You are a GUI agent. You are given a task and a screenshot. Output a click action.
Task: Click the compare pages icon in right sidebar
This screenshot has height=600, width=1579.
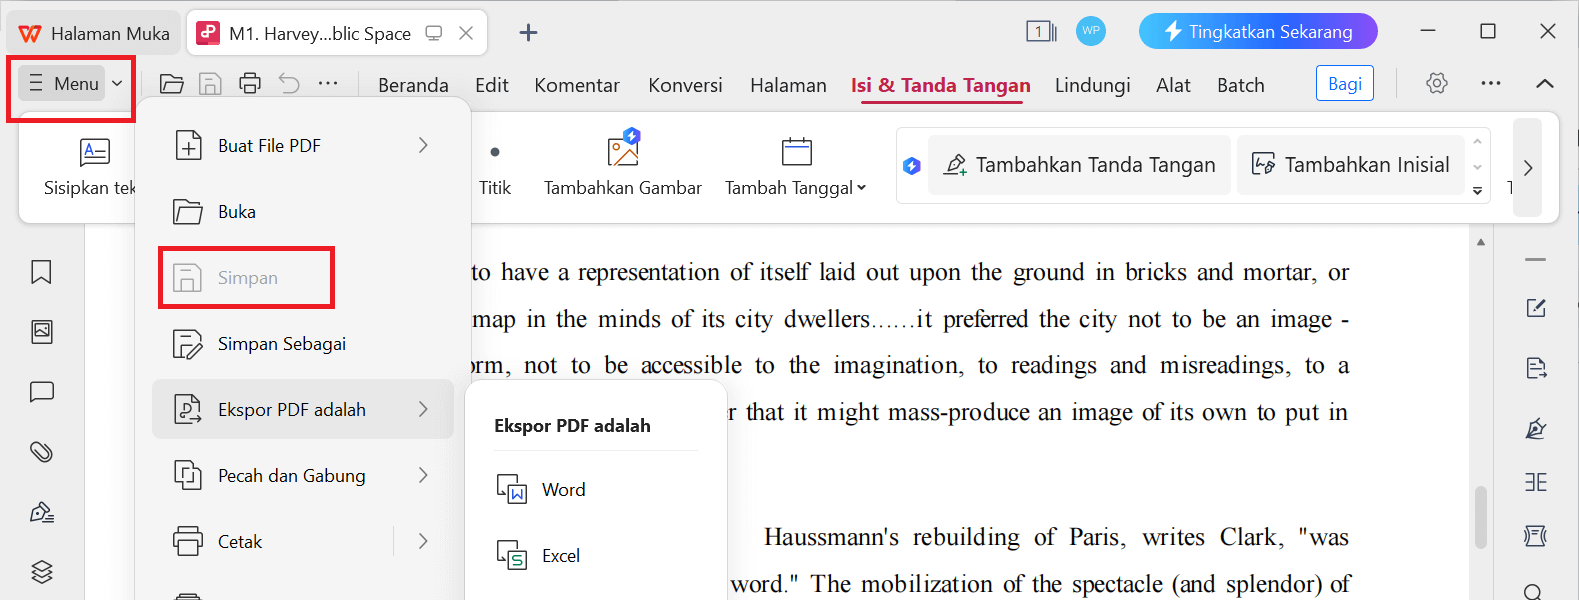tap(1536, 482)
